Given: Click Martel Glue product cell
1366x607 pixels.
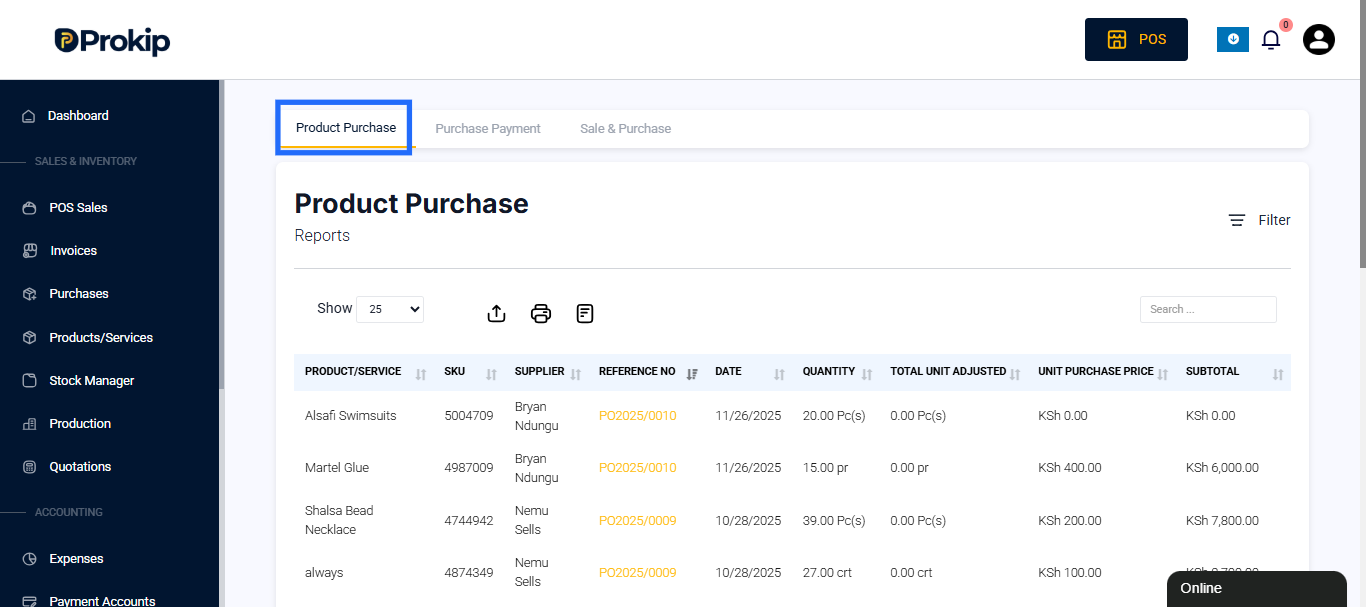Looking at the screenshot, I should [337, 468].
